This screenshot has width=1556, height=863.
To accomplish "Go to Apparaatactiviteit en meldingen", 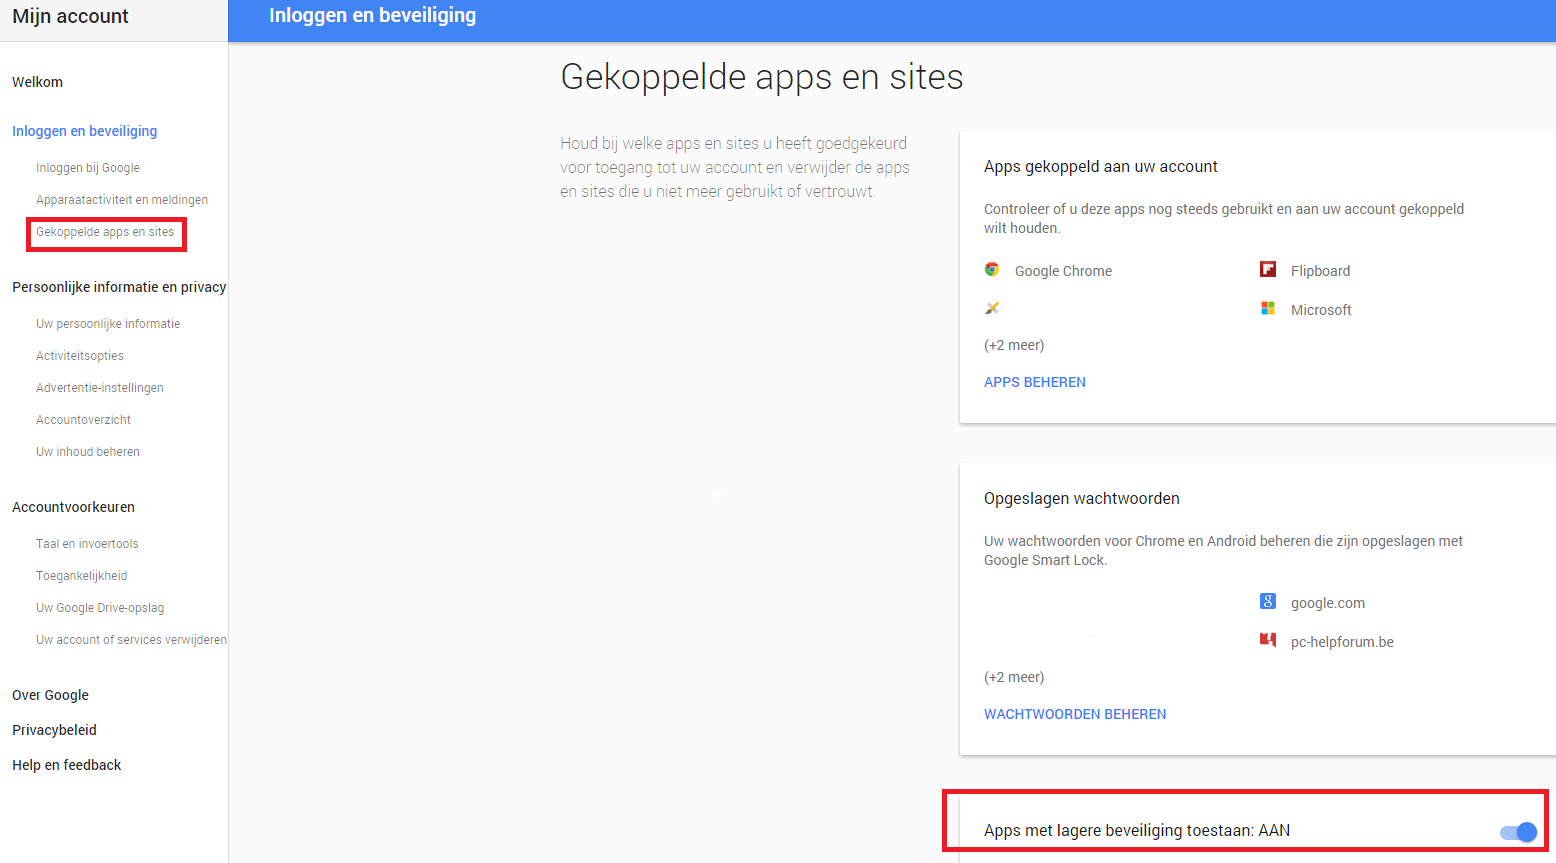I will (x=122, y=200).
